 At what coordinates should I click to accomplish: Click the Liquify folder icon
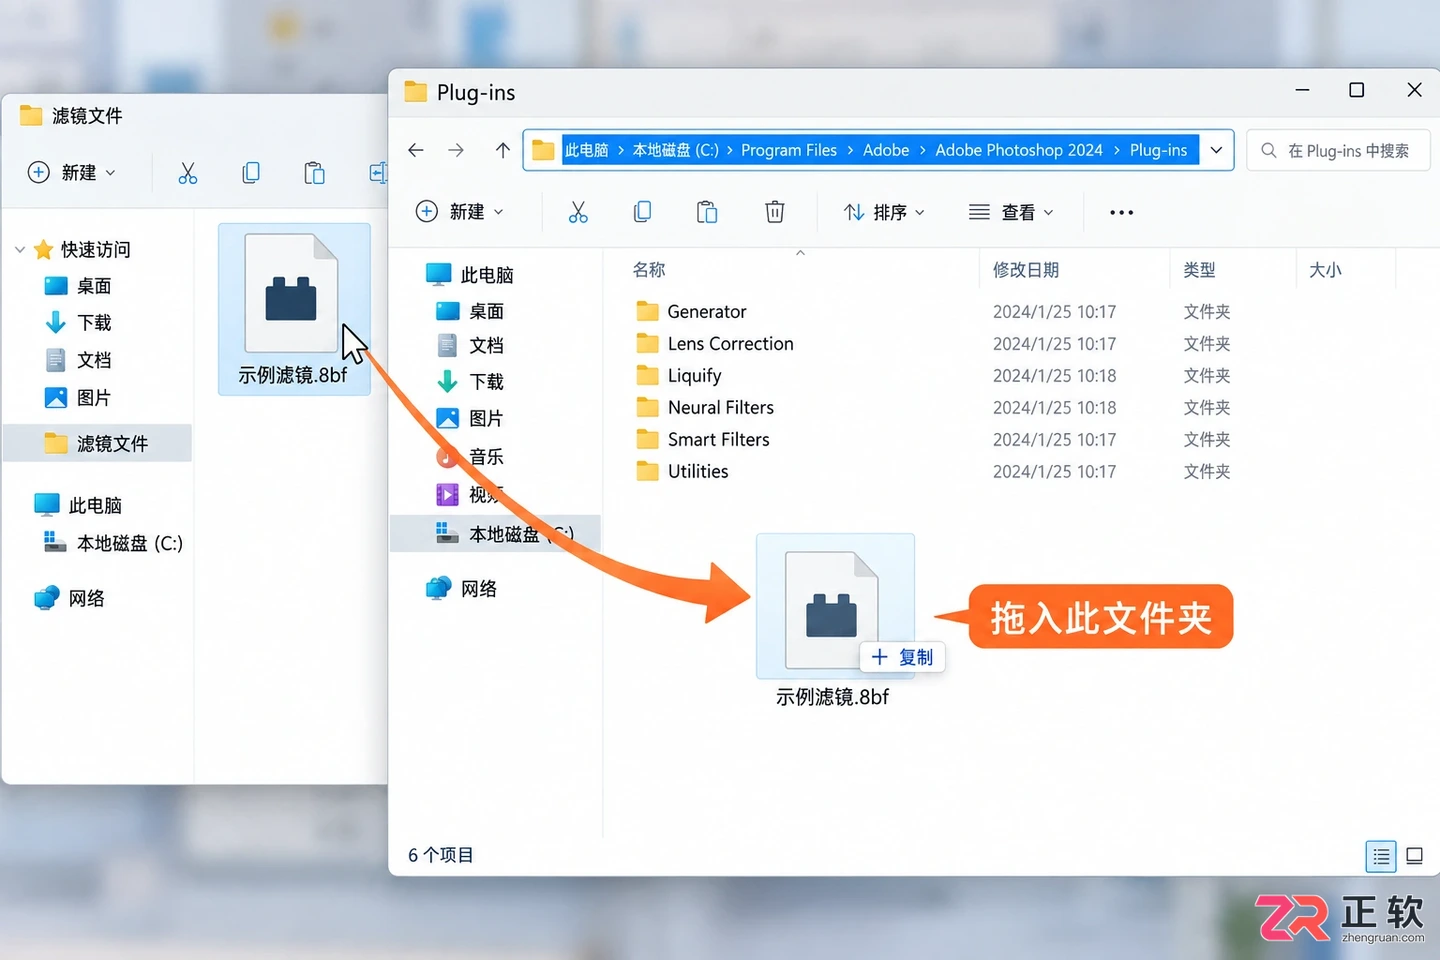coord(648,375)
